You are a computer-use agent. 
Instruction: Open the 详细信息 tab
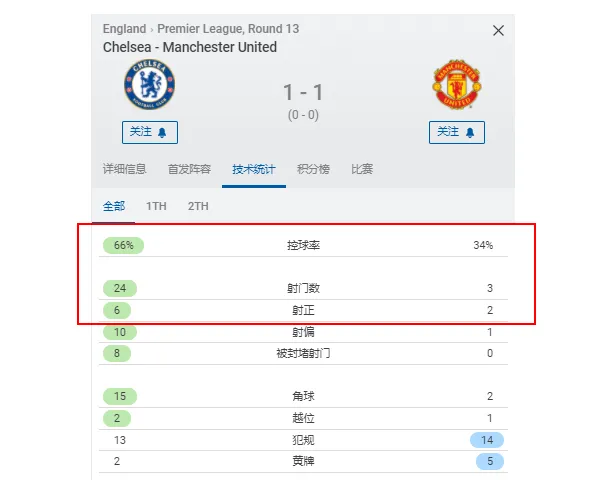pos(125,169)
